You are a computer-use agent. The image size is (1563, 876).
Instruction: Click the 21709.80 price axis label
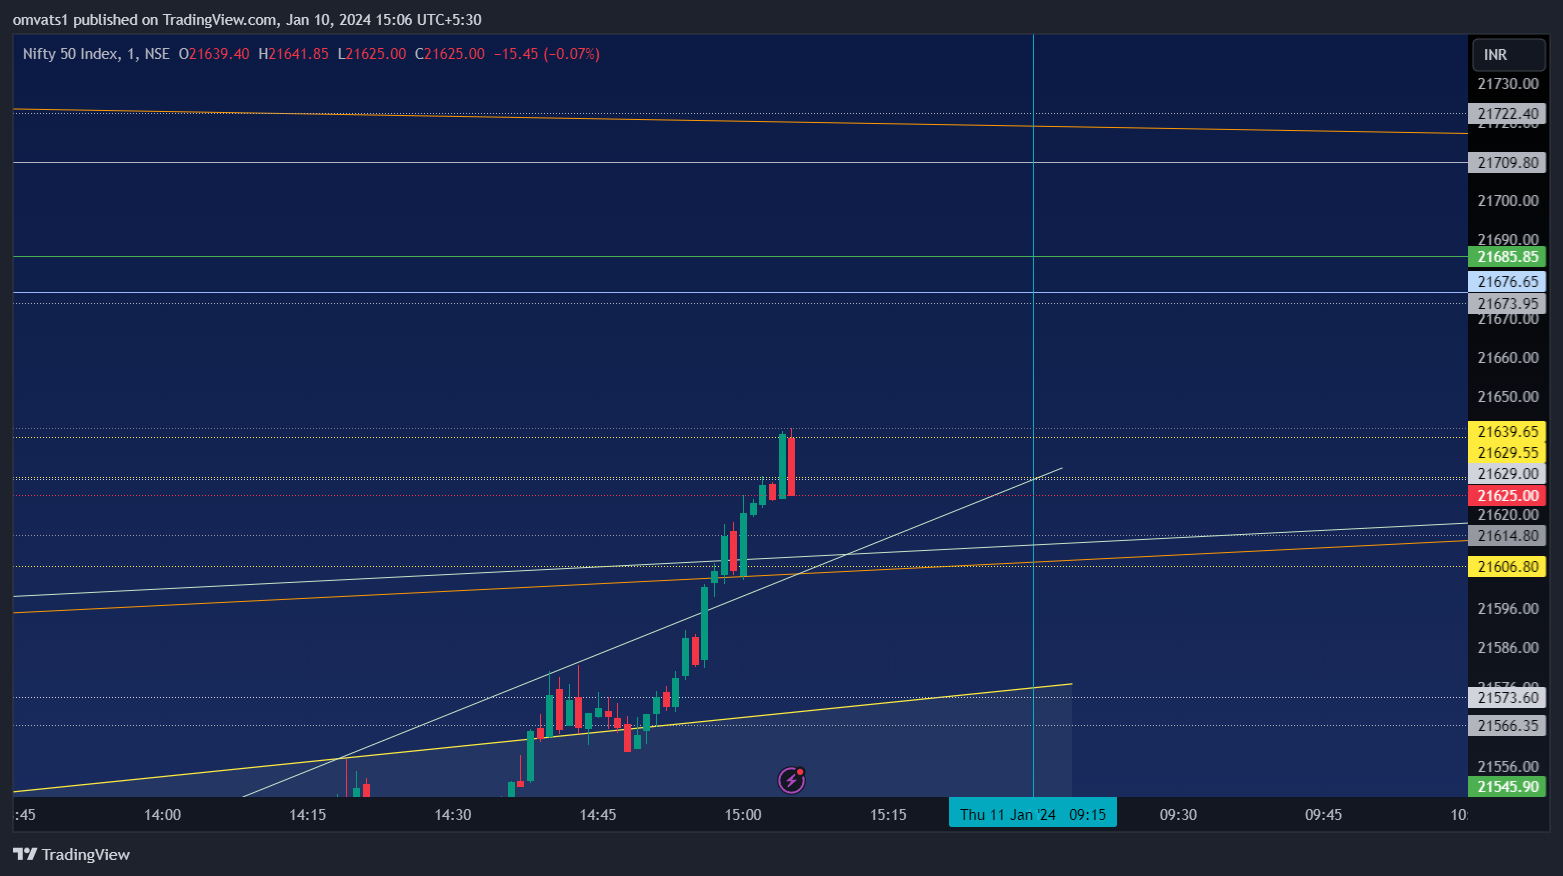1507,163
